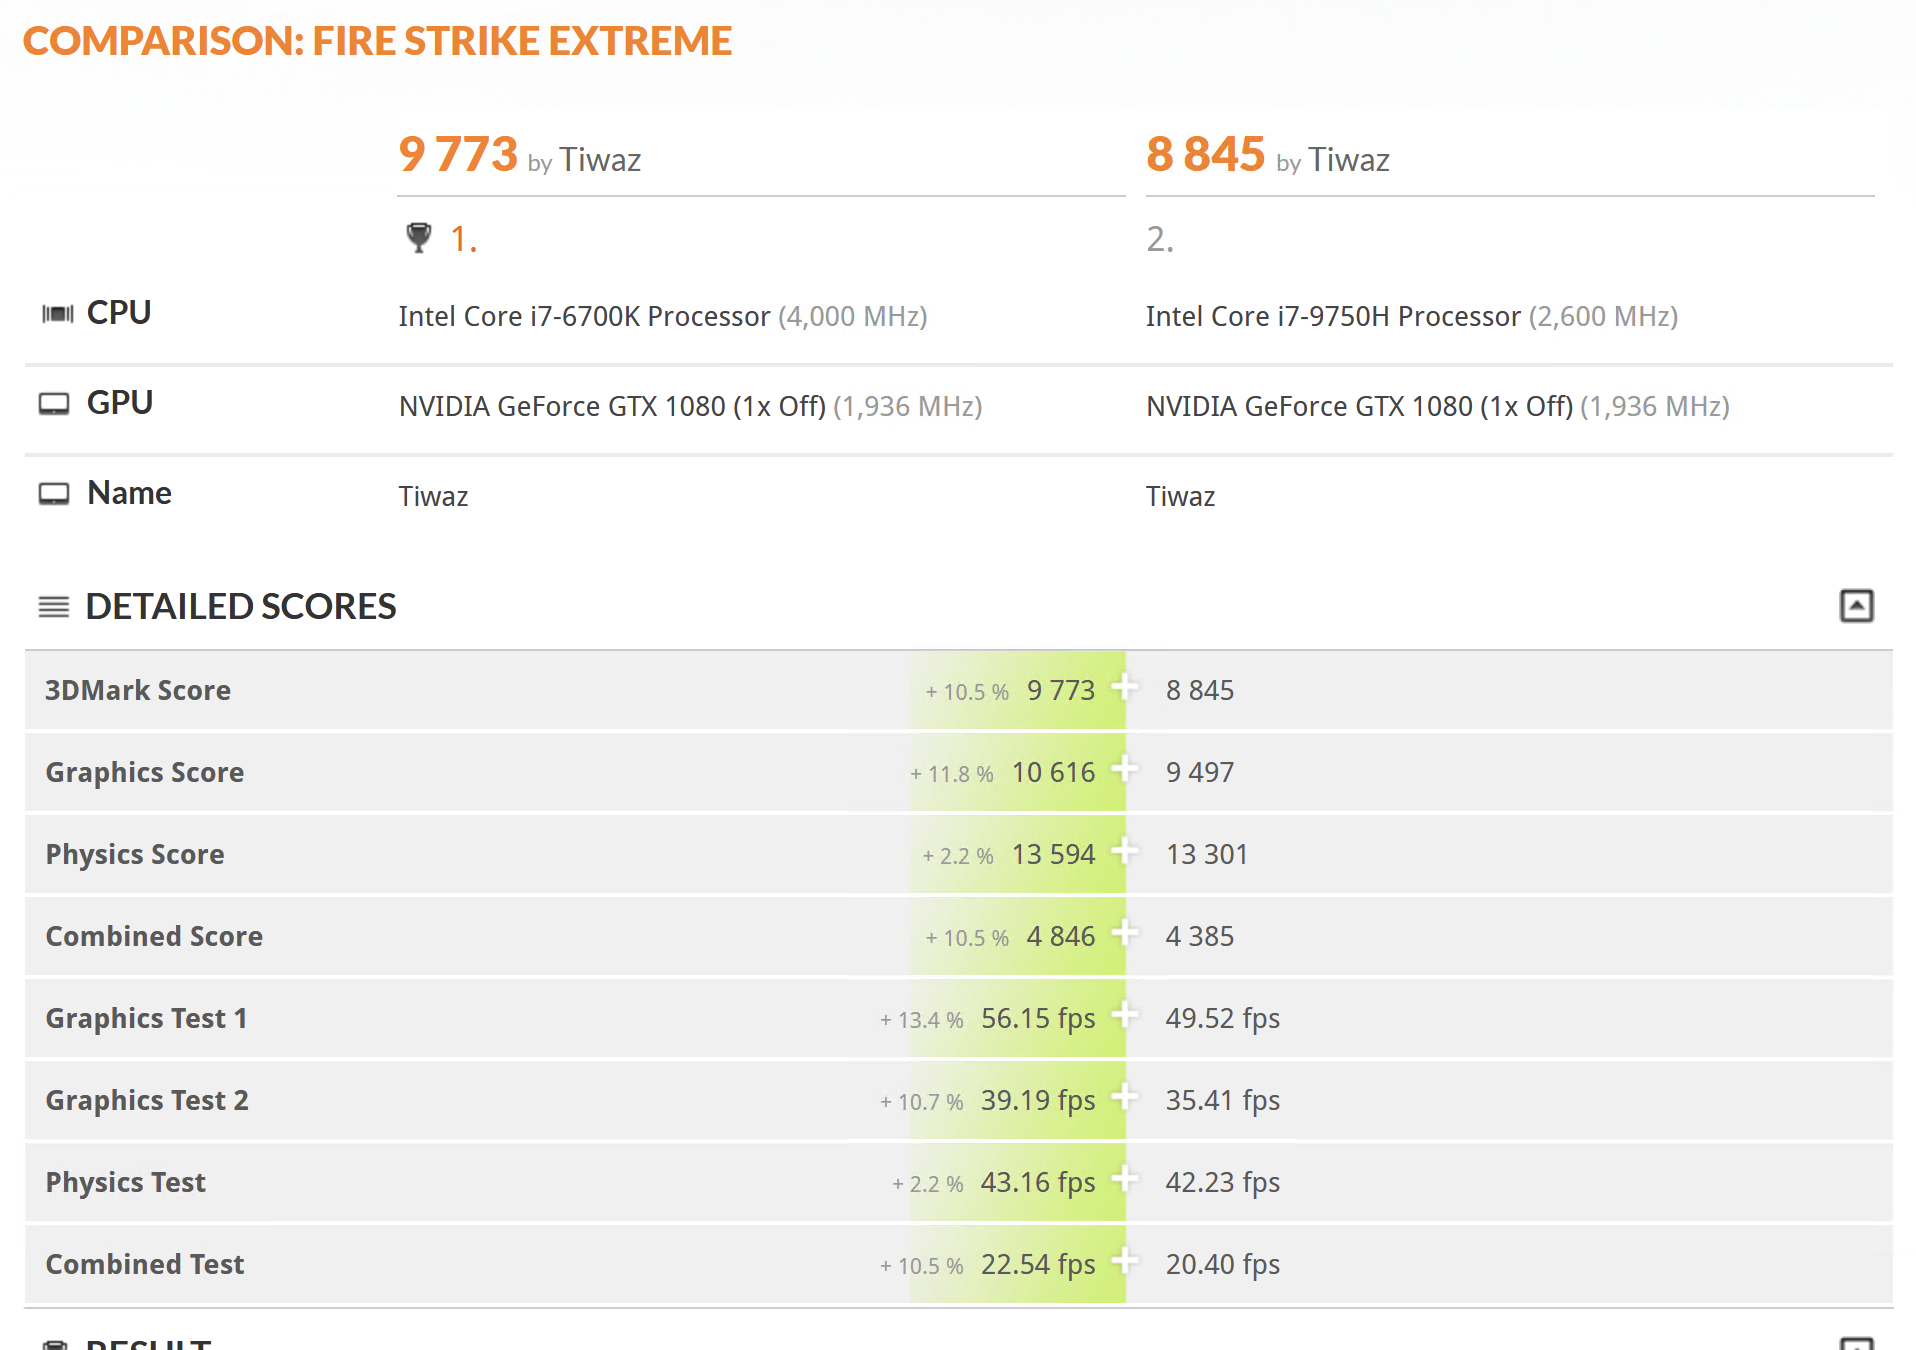Click the trophy icon beside rank 1
The height and width of the screenshot is (1350, 1916).
[418, 238]
